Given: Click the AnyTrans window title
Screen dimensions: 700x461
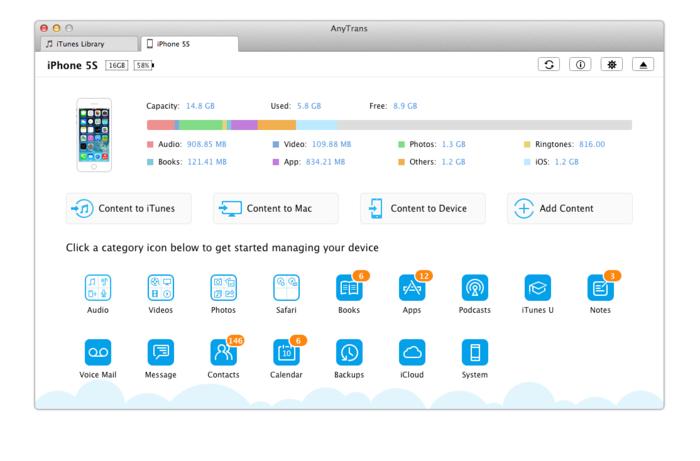Looking at the screenshot, I should tap(349, 28).
